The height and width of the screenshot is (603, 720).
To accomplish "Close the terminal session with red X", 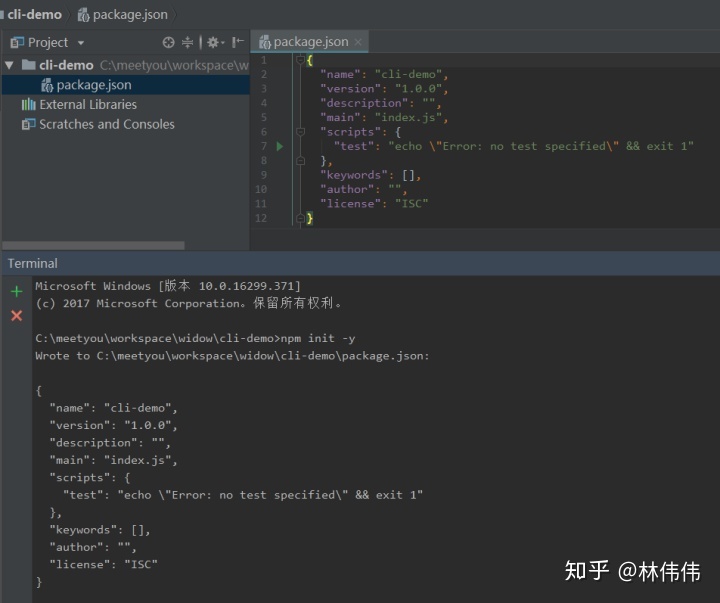I will point(17,316).
